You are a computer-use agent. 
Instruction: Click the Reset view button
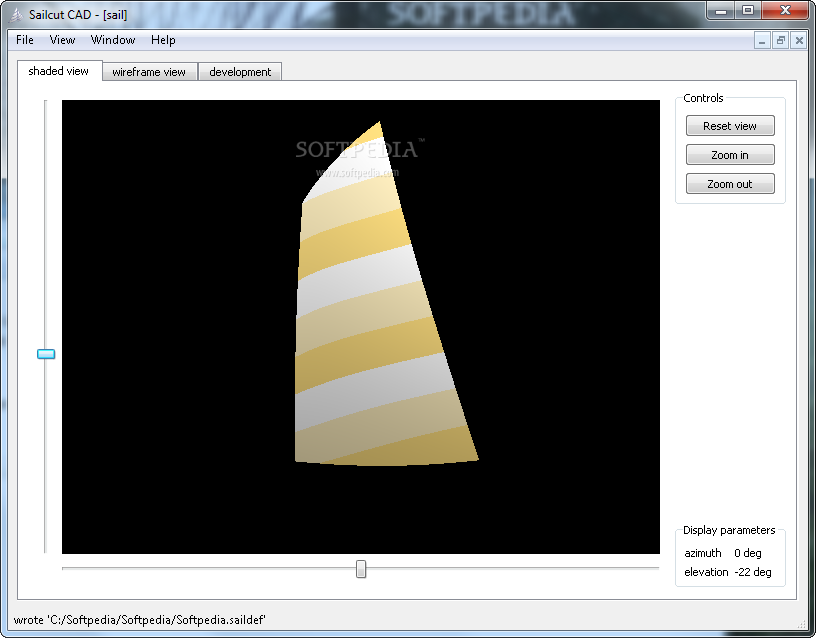click(x=730, y=126)
